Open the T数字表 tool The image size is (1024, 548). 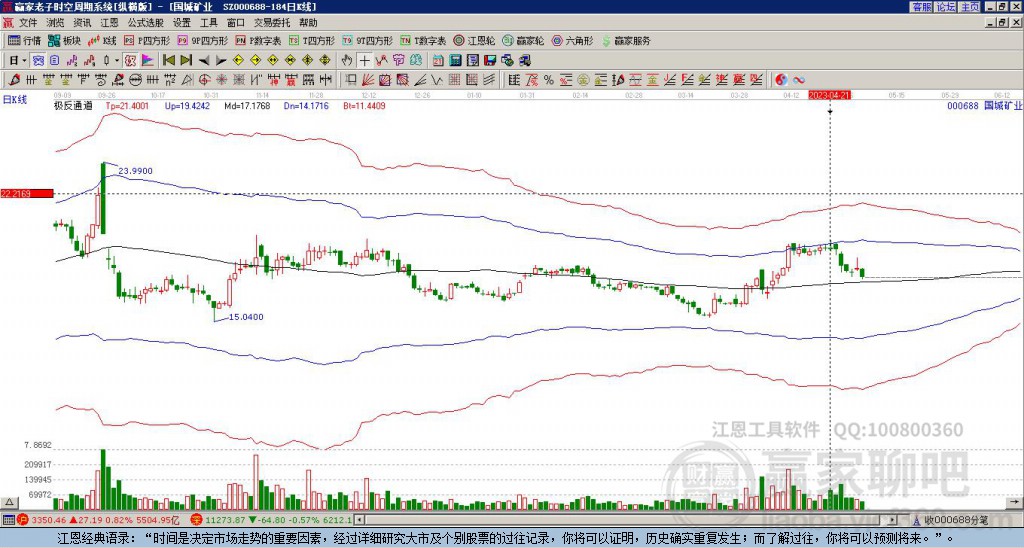coord(423,41)
